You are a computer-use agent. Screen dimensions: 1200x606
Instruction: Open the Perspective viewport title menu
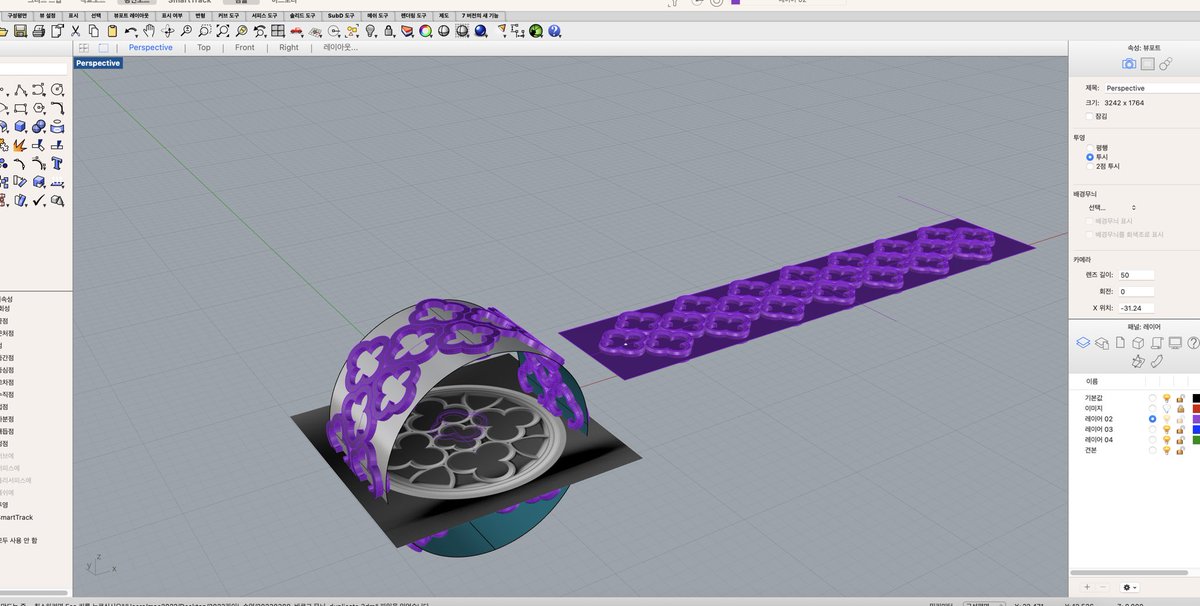tap(98, 63)
